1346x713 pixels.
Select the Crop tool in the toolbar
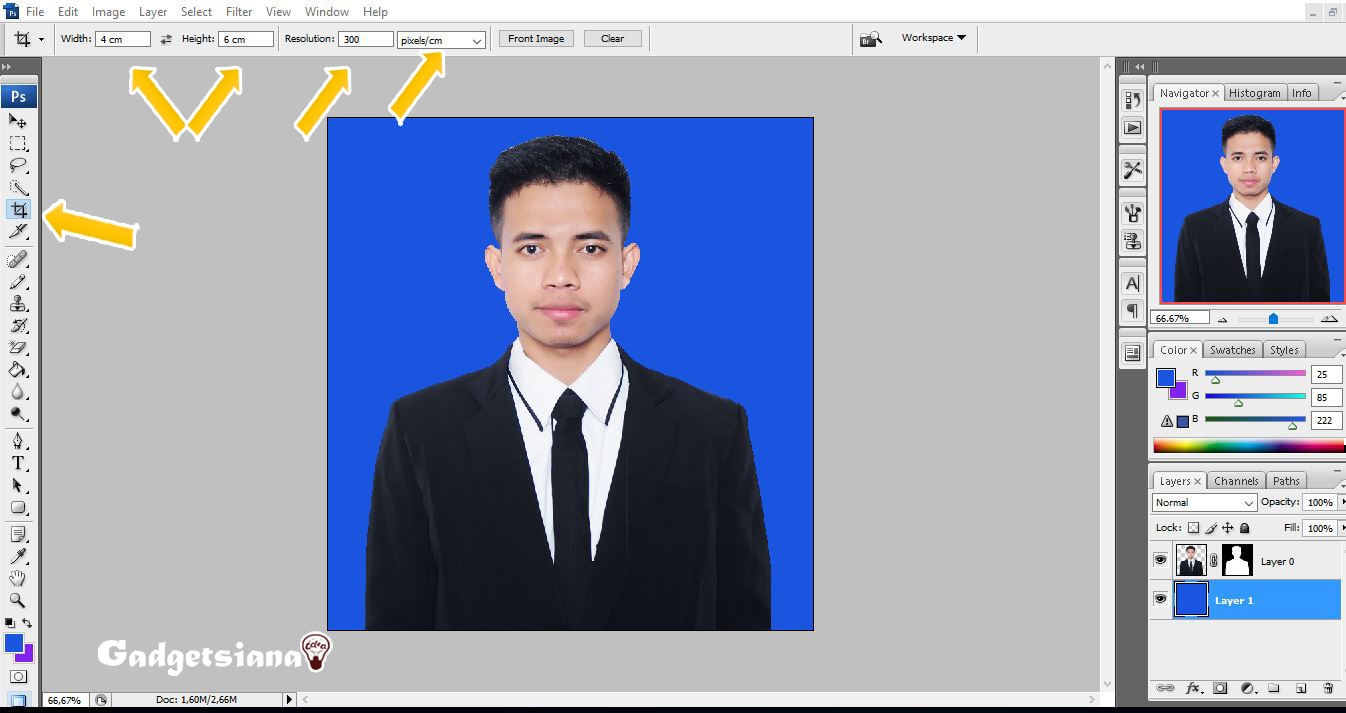pos(19,209)
